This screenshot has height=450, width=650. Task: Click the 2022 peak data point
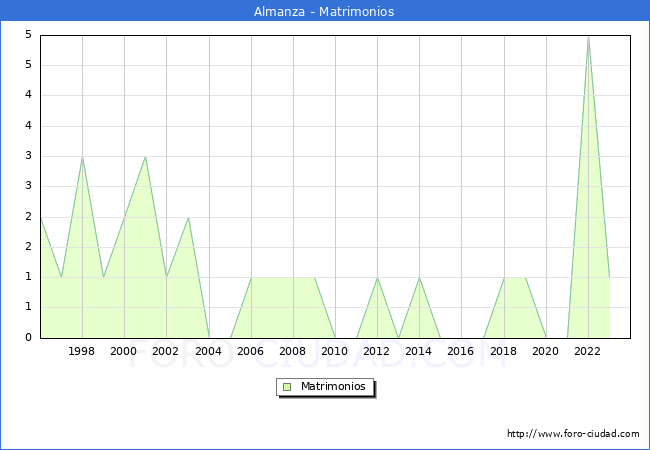pyautogui.click(x=588, y=37)
